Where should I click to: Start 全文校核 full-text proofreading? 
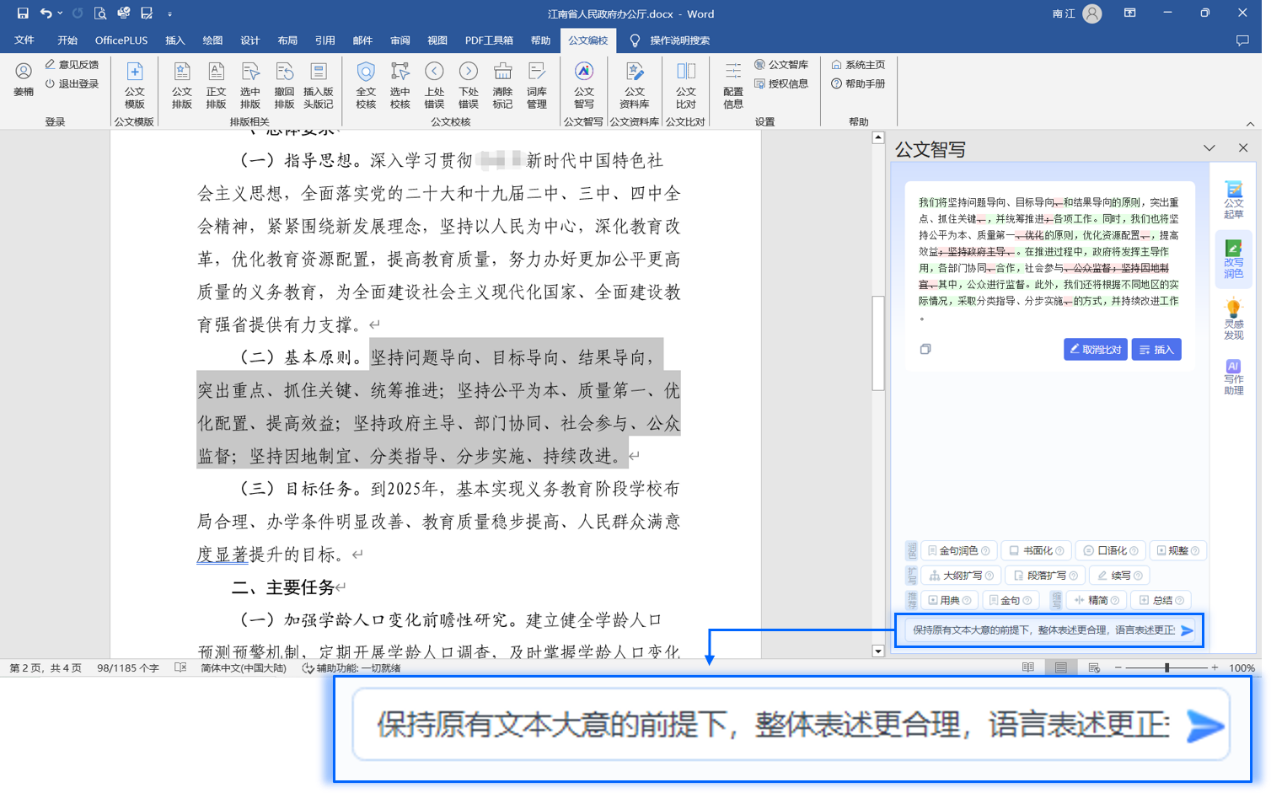[x=366, y=84]
